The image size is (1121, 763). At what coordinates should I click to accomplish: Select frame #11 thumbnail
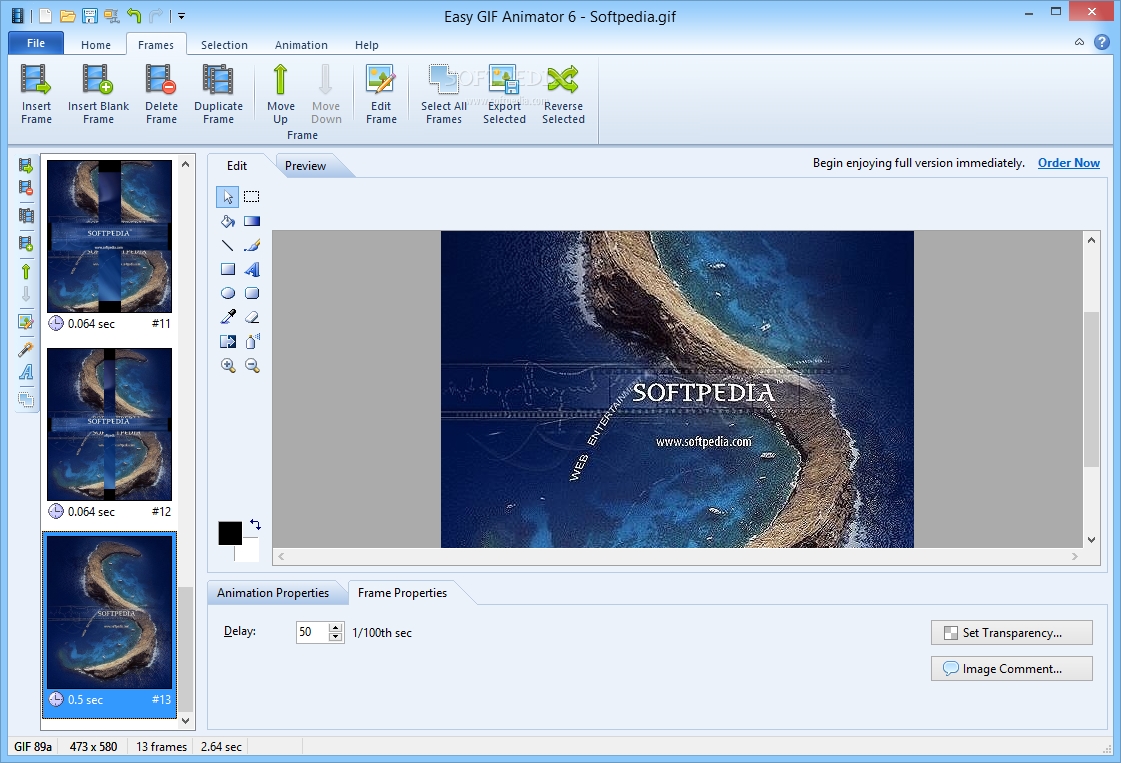[x=109, y=236]
